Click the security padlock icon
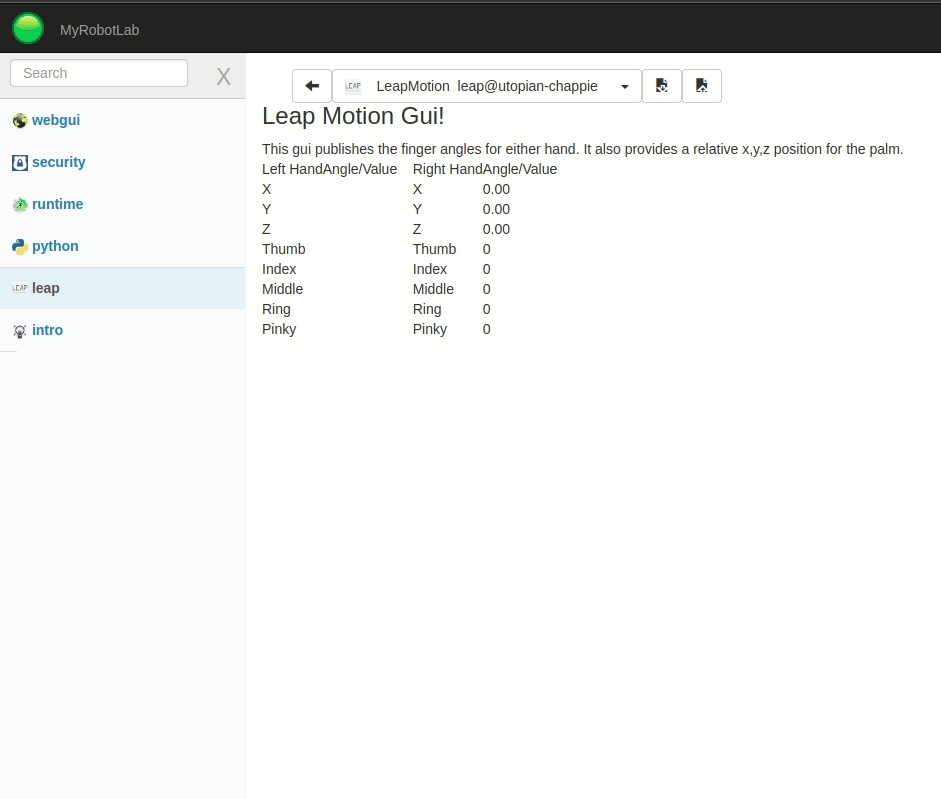 pyautogui.click(x=19, y=163)
